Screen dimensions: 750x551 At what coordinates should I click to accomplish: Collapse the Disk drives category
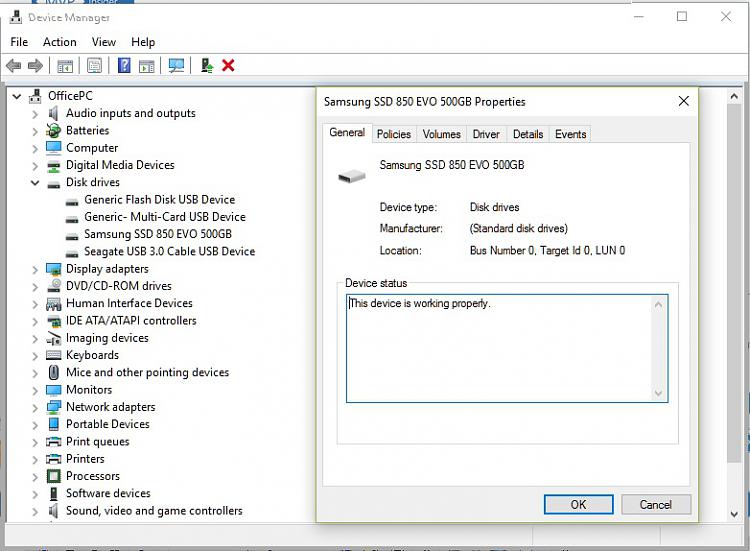tap(35, 183)
